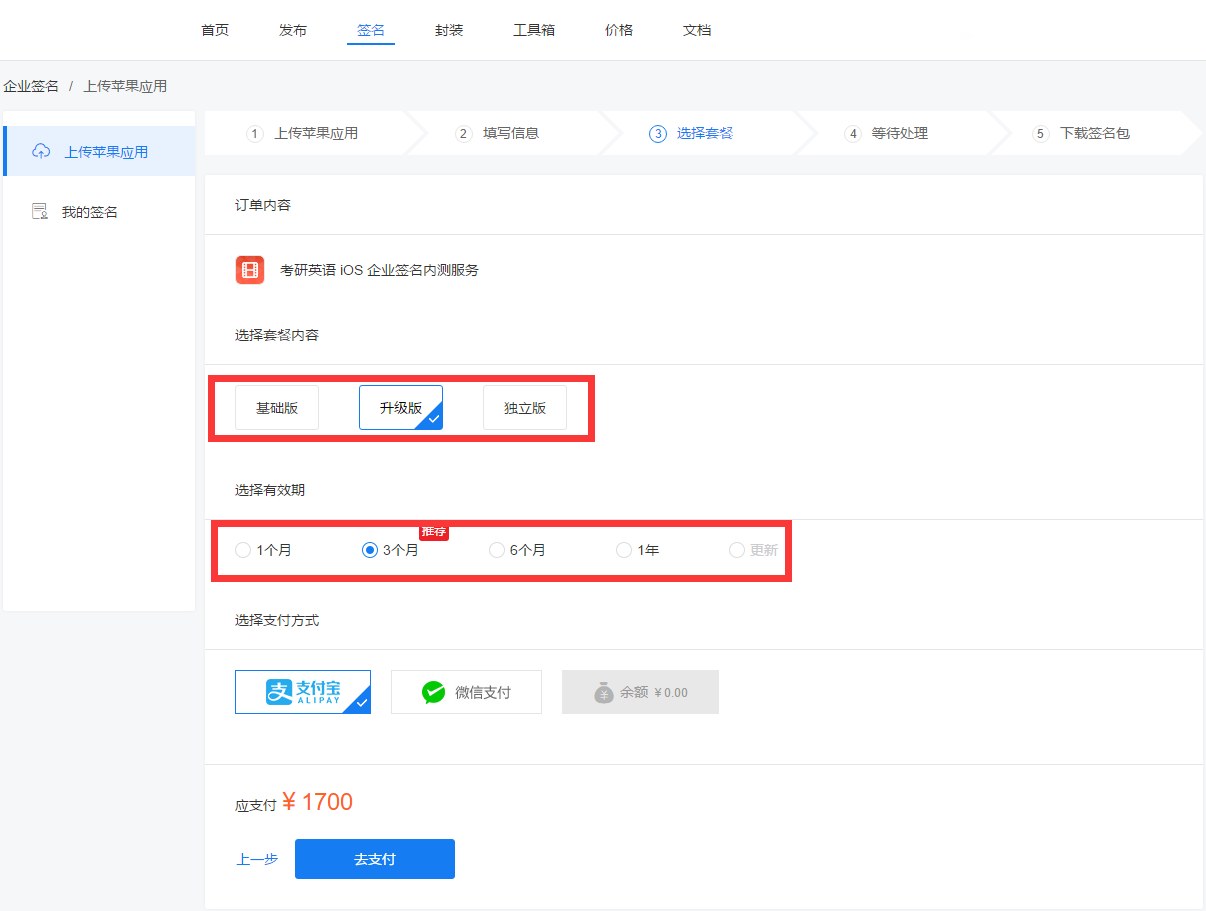This screenshot has width=1206, height=911.
Task: Select the 1个月 validity radio button
Action: (x=243, y=550)
